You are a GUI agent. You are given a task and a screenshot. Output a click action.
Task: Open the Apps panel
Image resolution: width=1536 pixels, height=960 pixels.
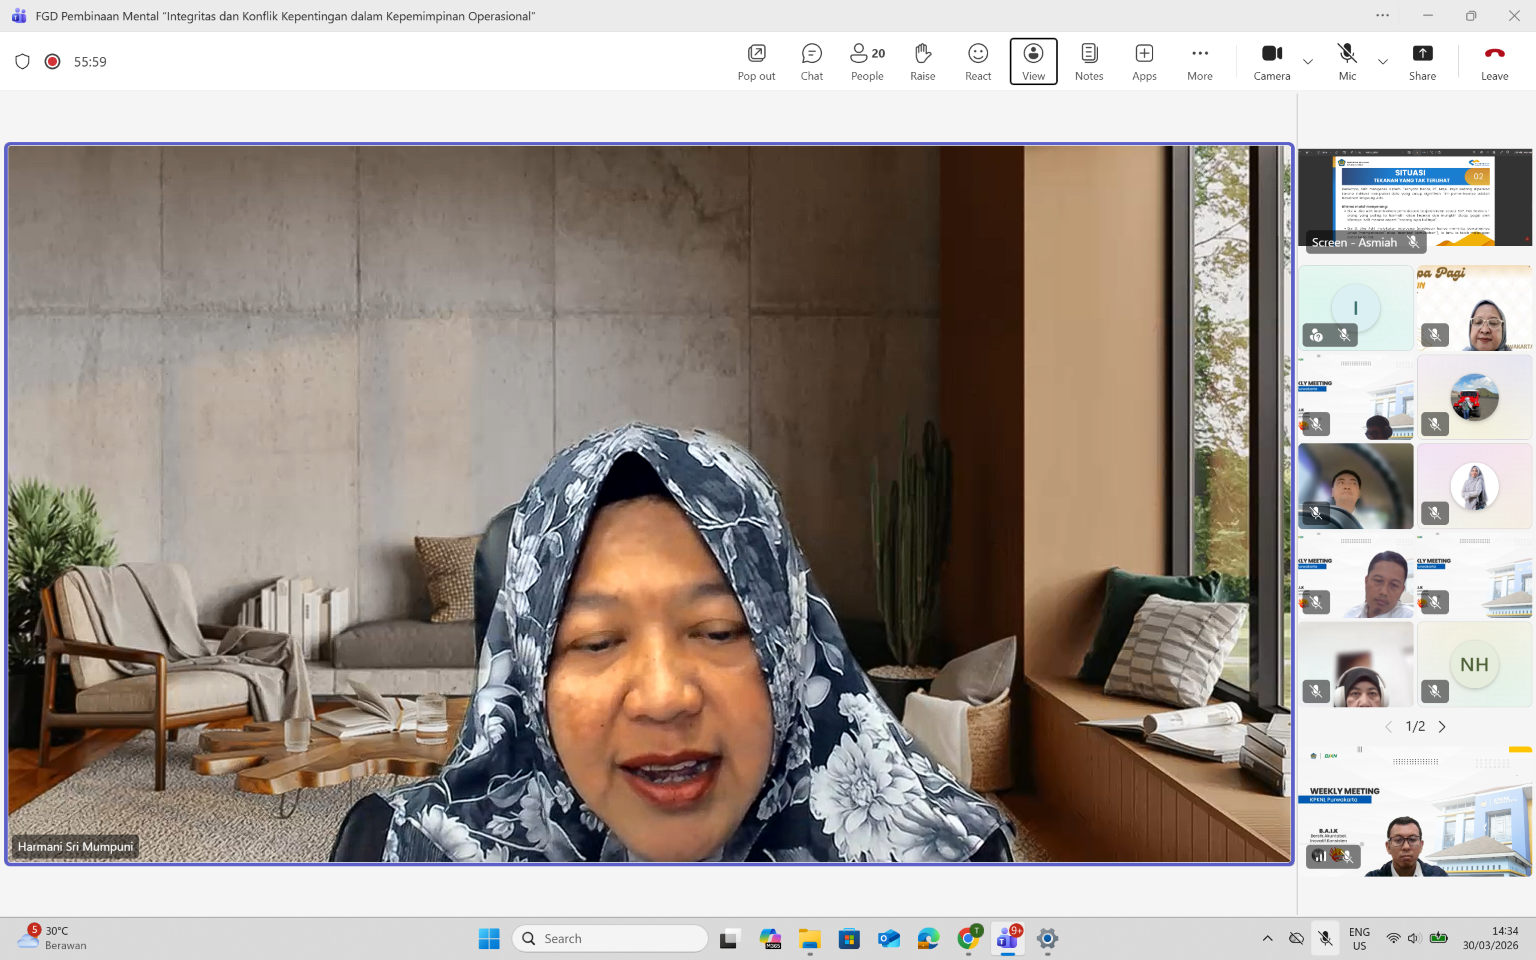coord(1144,62)
